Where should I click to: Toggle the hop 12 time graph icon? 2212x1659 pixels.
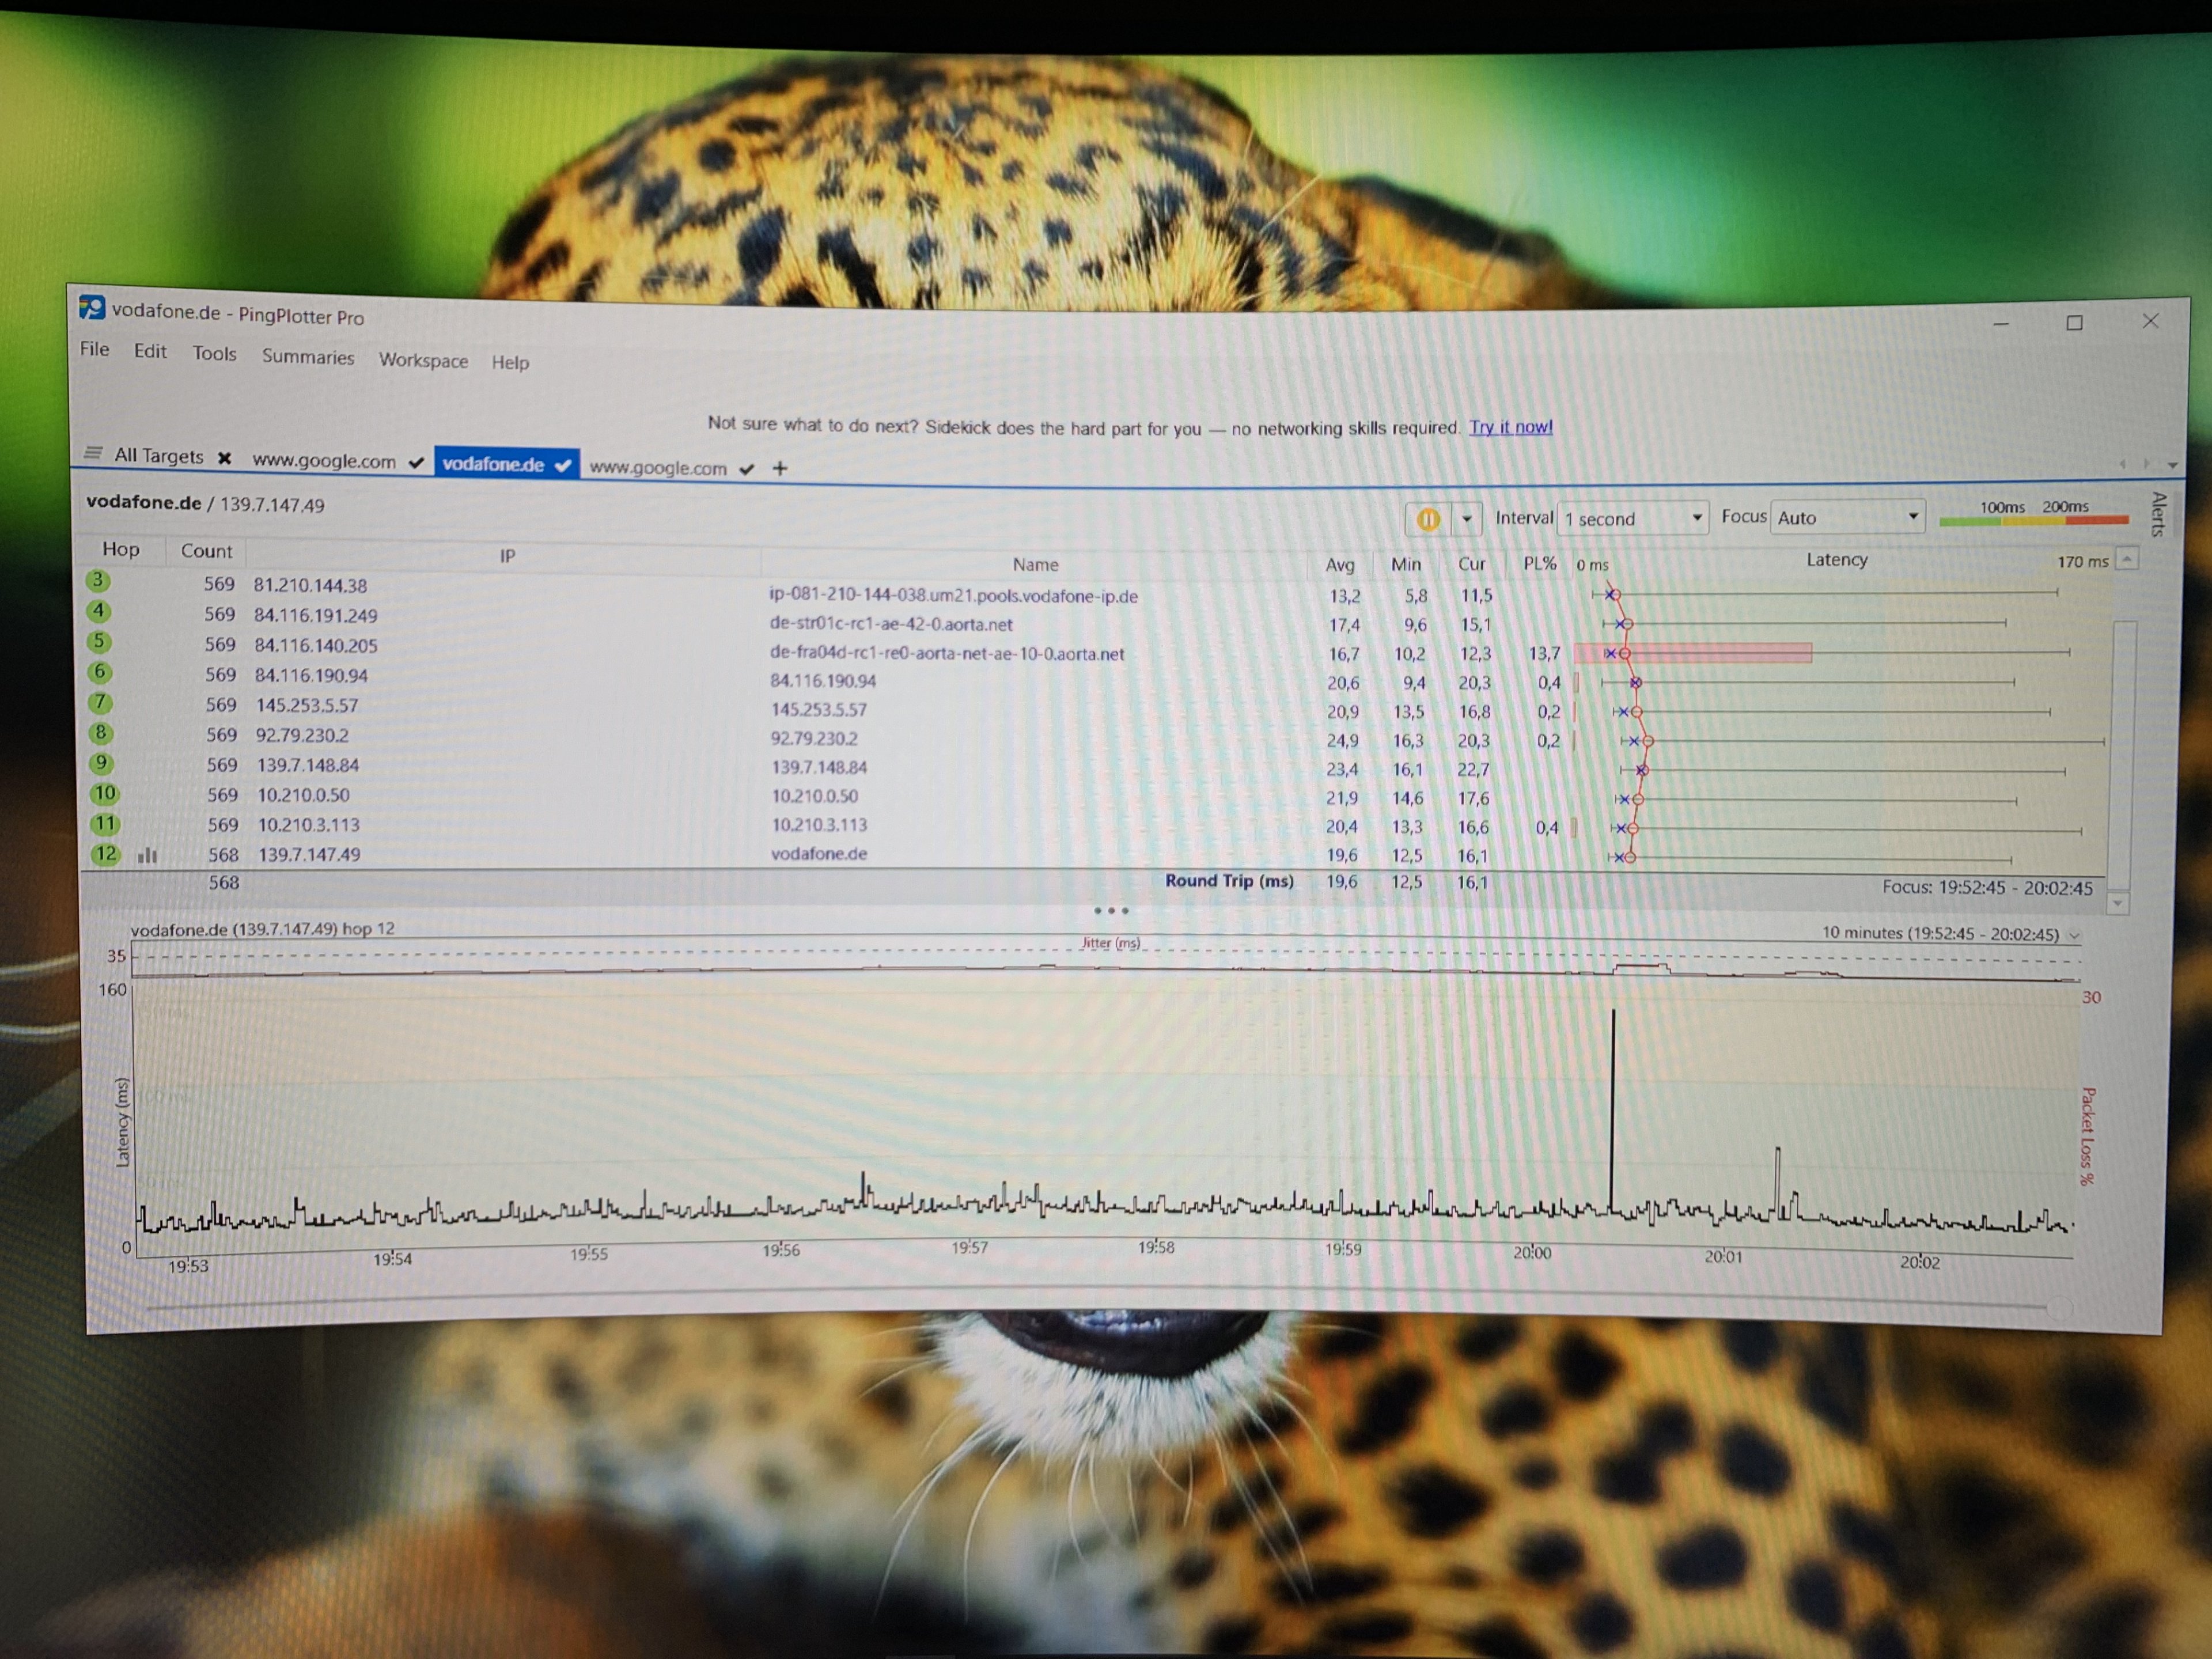(x=148, y=855)
